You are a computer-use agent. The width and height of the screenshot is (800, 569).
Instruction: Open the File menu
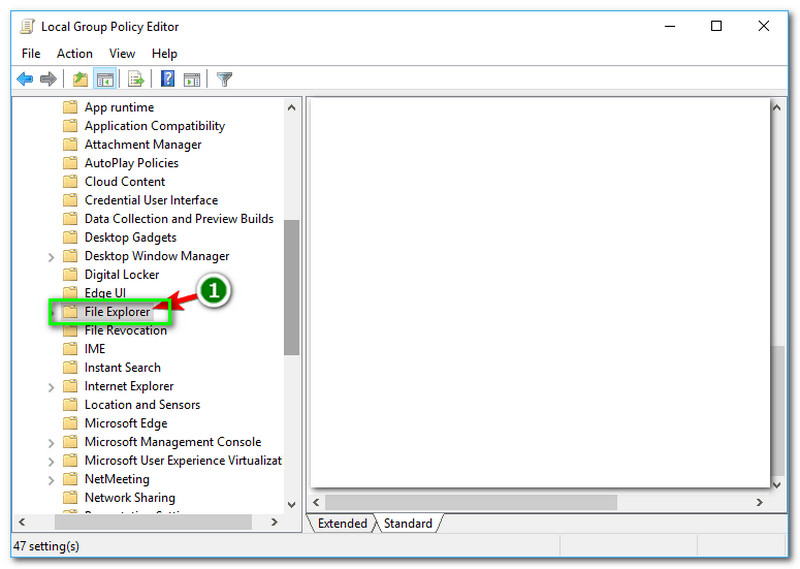pyautogui.click(x=31, y=53)
